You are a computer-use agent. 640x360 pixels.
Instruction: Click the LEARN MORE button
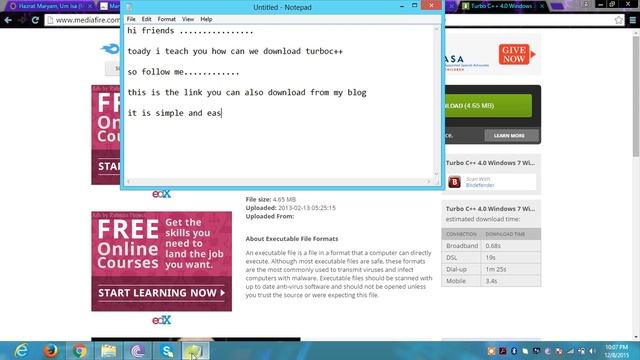click(511, 136)
